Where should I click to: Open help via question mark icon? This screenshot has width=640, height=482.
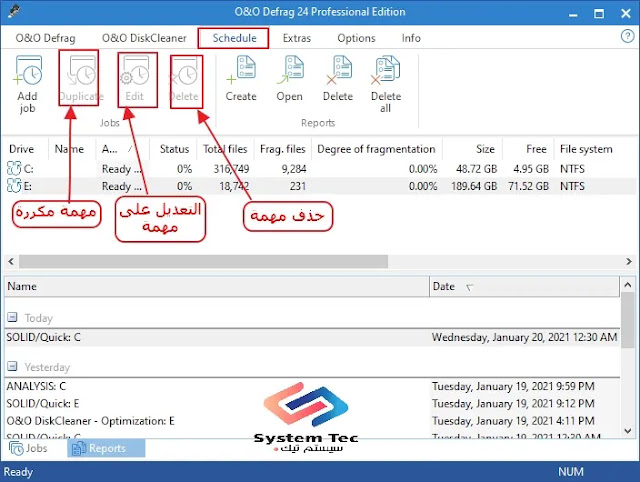(627, 36)
